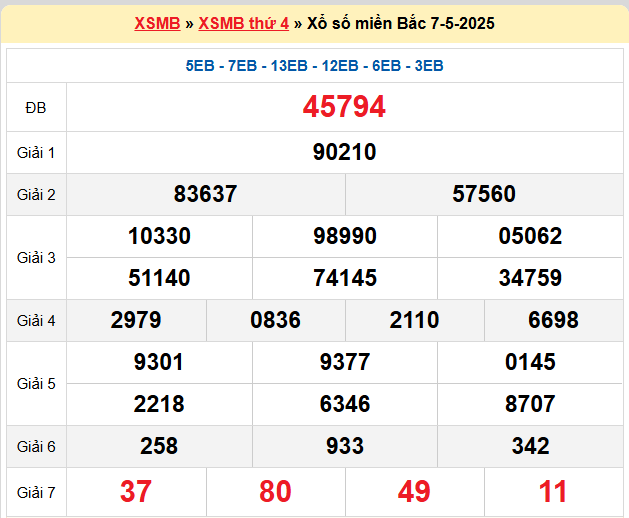This screenshot has height=518, width=629.
Task: Click the Giải 1 number 90210
Action: (x=345, y=152)
